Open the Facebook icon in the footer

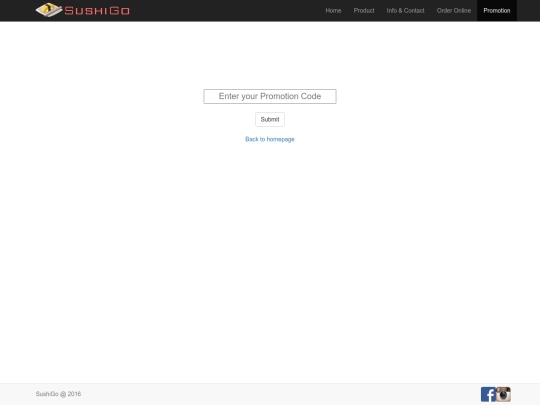point(488,394)
